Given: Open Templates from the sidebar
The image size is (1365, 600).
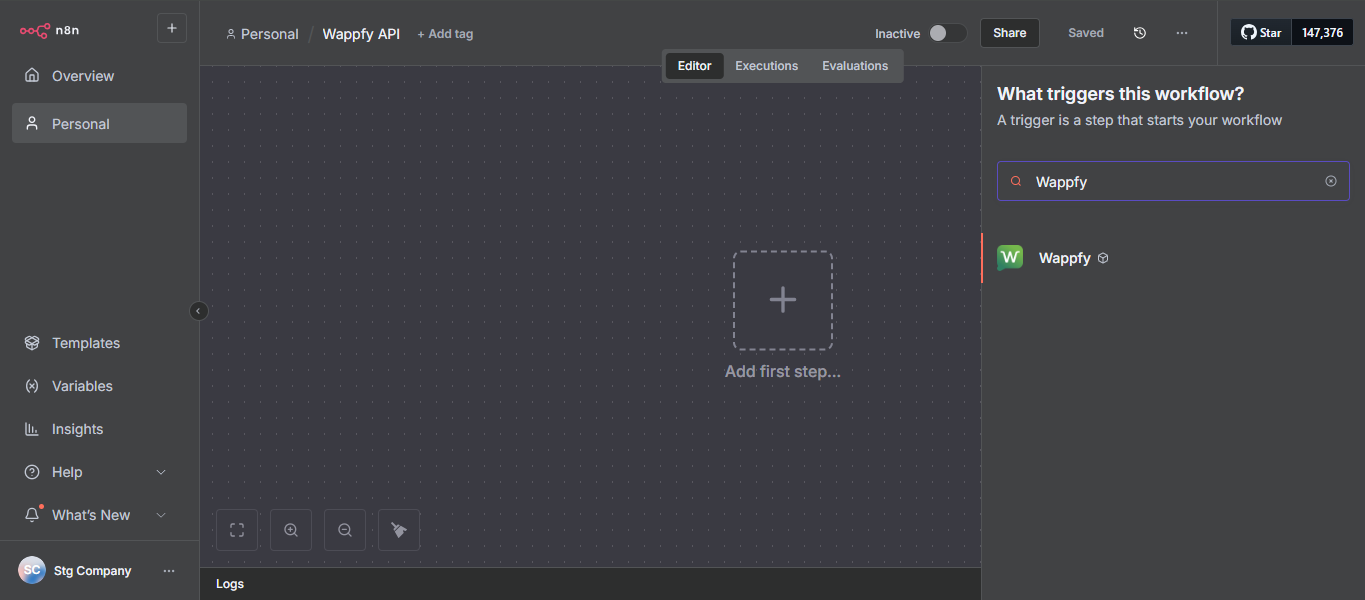Looking at the screenshot, I should (99, 343).
